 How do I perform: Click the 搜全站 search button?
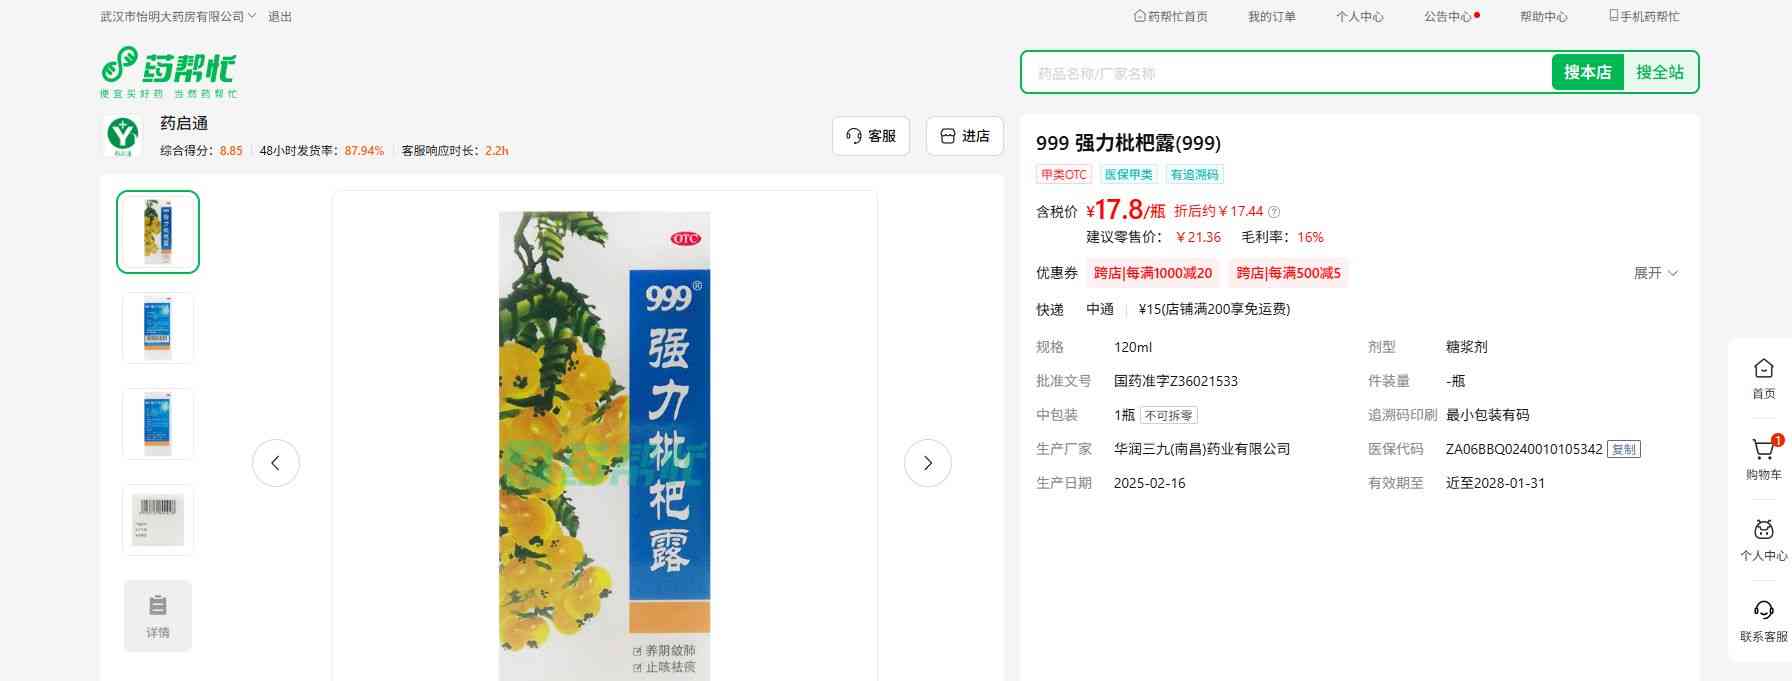(1660, 72)
